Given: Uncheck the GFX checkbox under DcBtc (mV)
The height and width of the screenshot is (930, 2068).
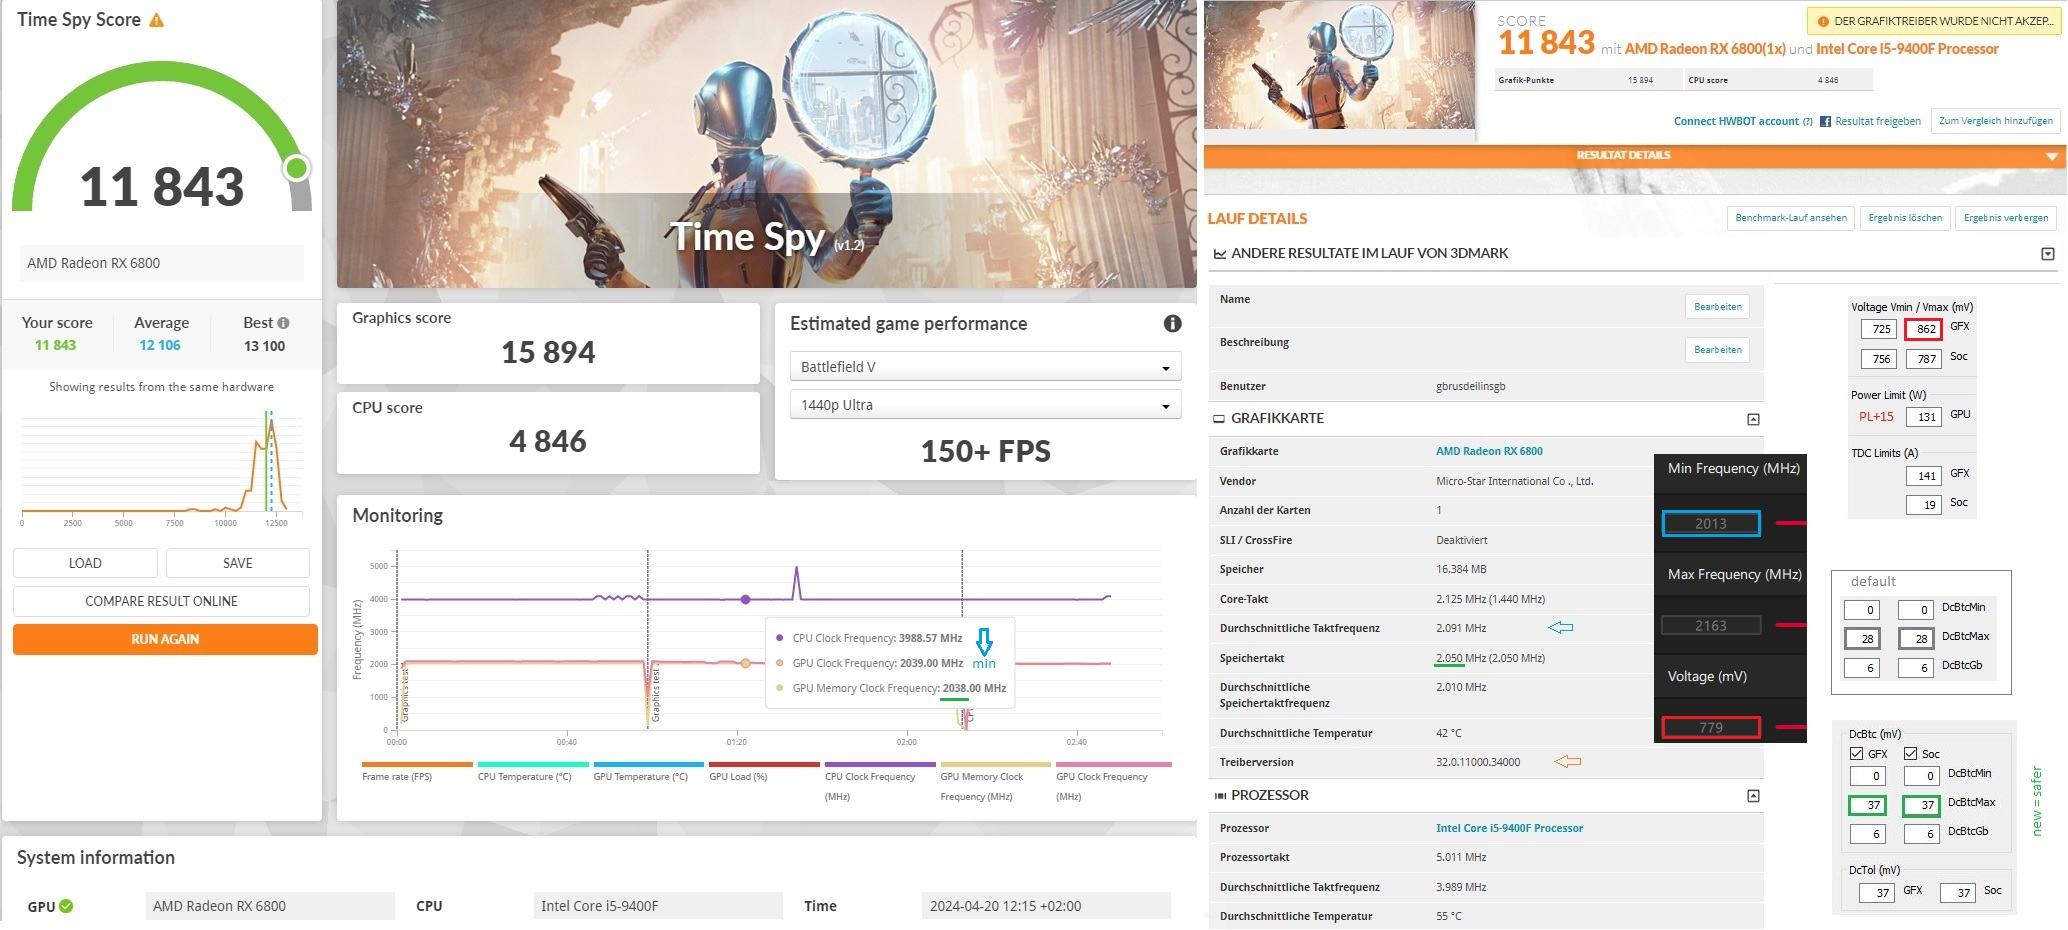Looking at the screenshot, I should tap(1857, 754).
